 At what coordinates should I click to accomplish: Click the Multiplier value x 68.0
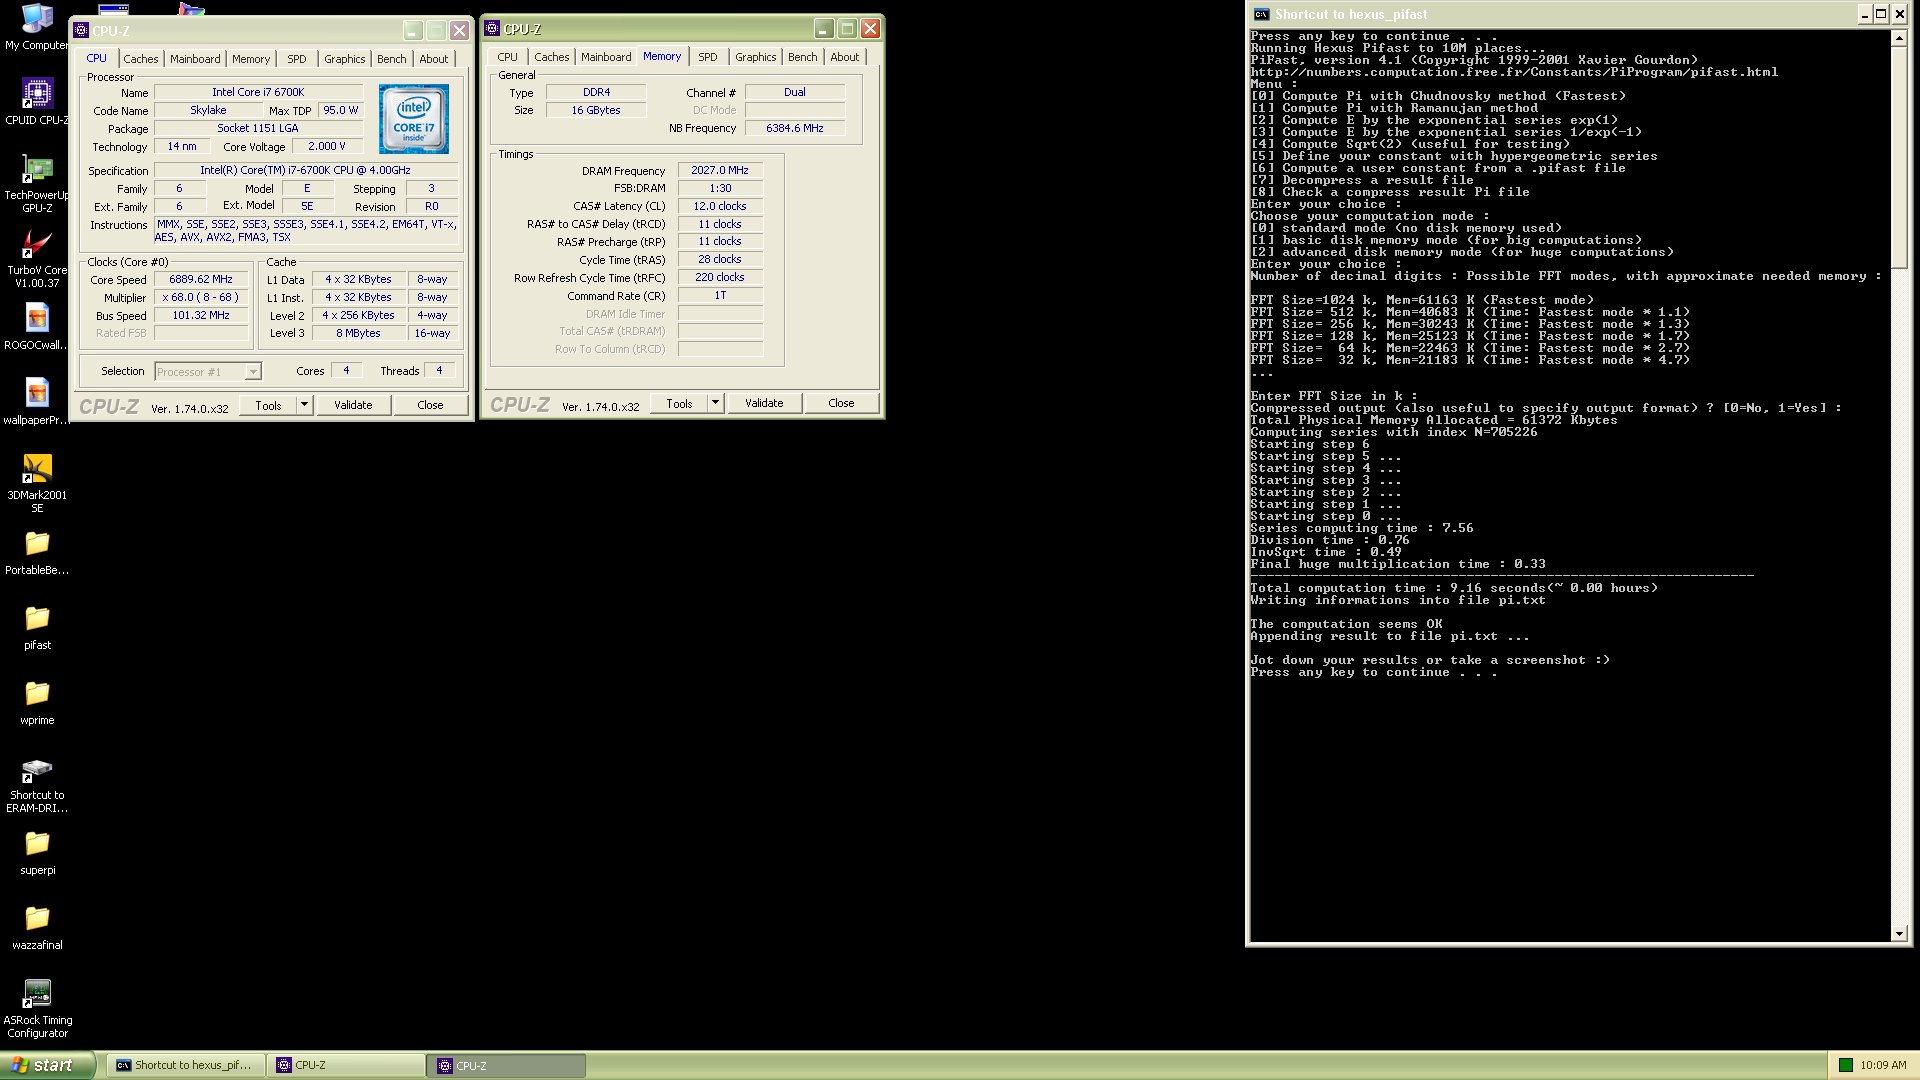point(201,298)
